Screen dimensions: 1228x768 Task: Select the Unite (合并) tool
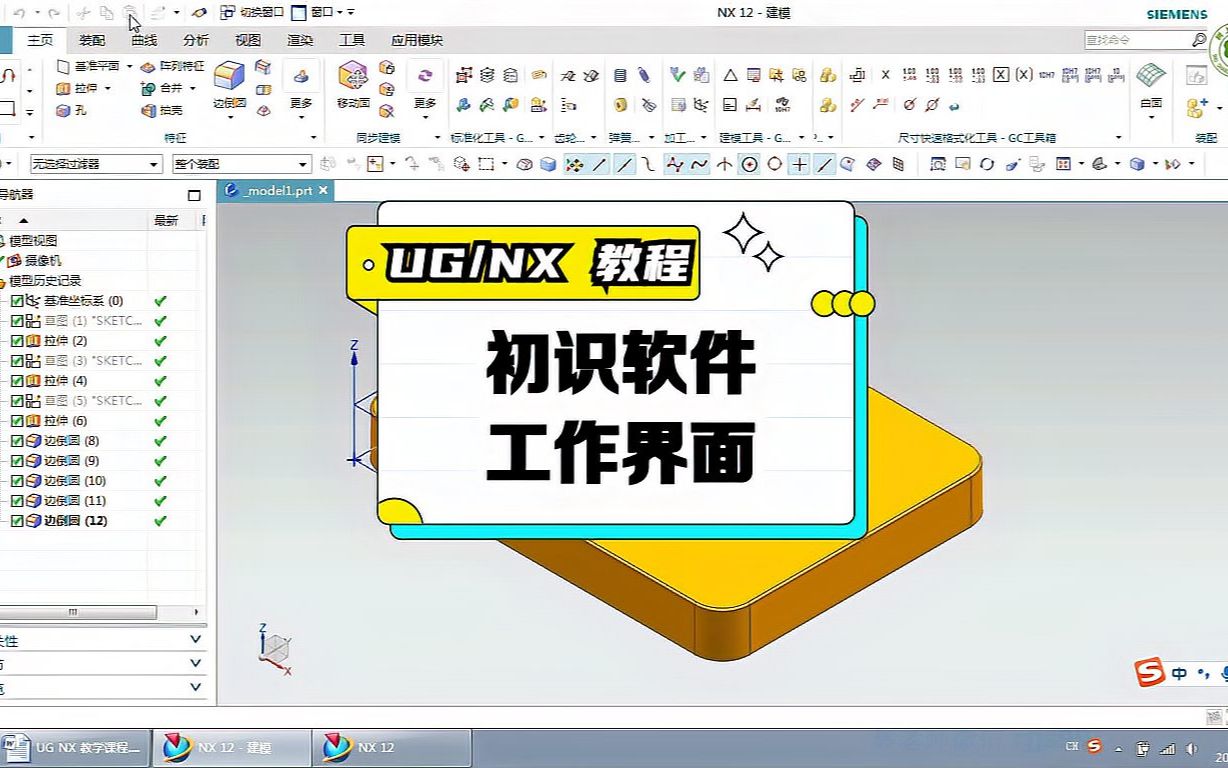coord(168,88)
